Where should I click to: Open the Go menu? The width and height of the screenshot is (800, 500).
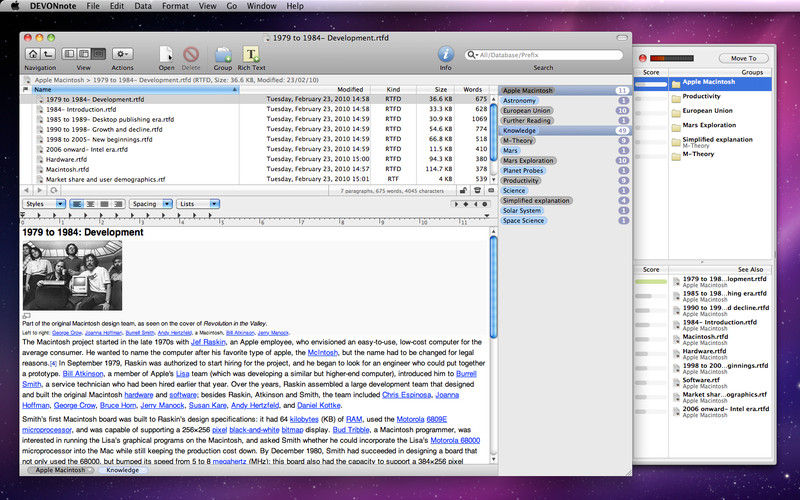click(x=232, y=6)
